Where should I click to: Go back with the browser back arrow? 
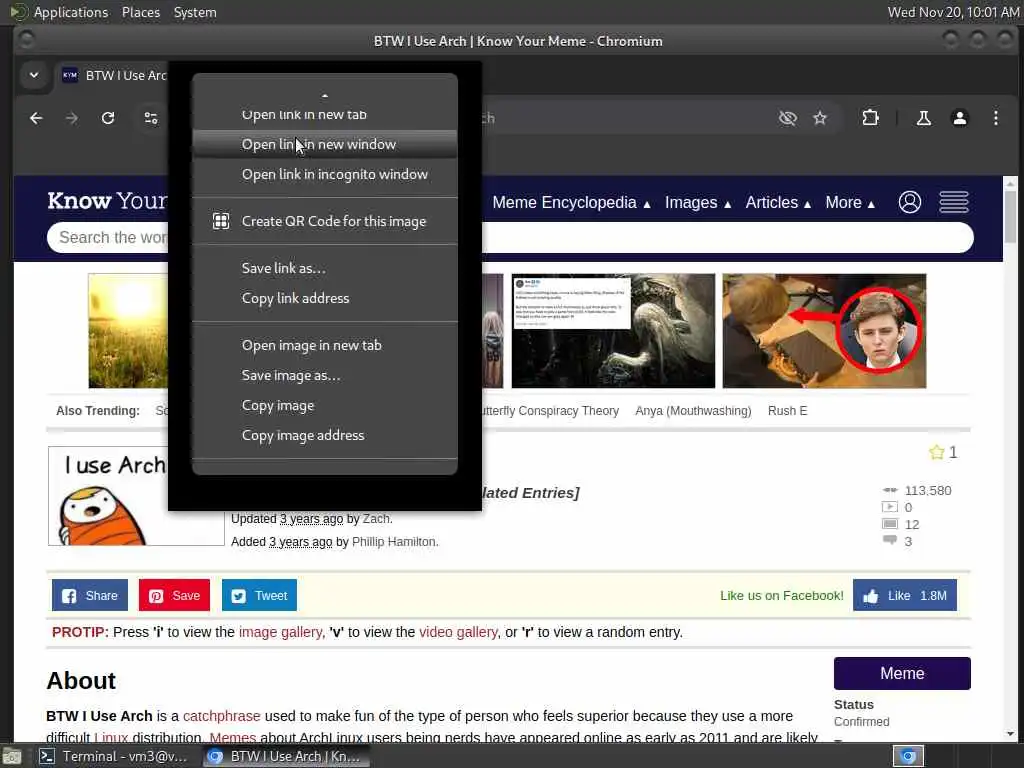36,118
